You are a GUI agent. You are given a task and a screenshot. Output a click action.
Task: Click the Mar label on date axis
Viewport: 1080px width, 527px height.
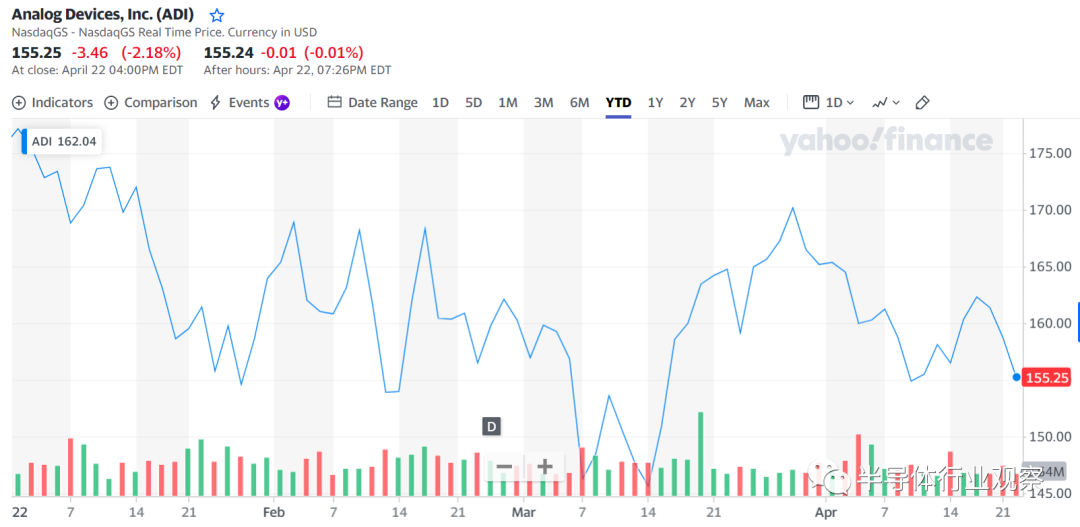(523, 513)
